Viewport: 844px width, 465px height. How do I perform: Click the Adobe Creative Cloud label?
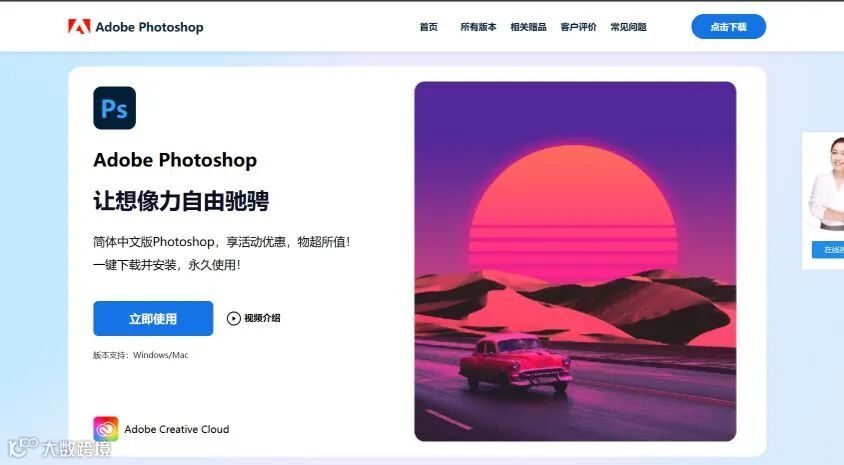click(x=177, y=429)
